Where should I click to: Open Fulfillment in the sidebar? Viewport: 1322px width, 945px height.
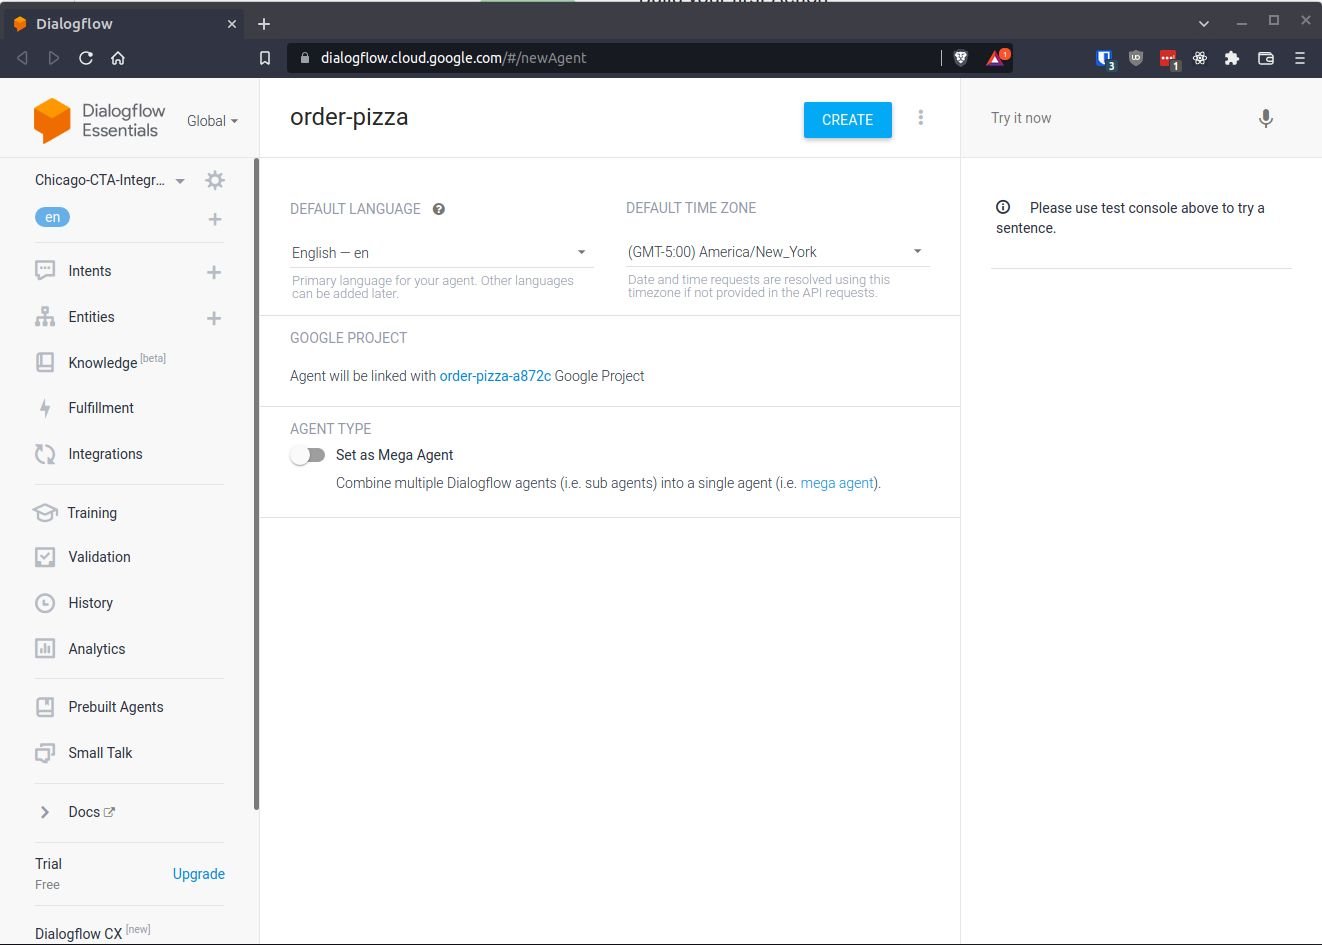(101, 408)
